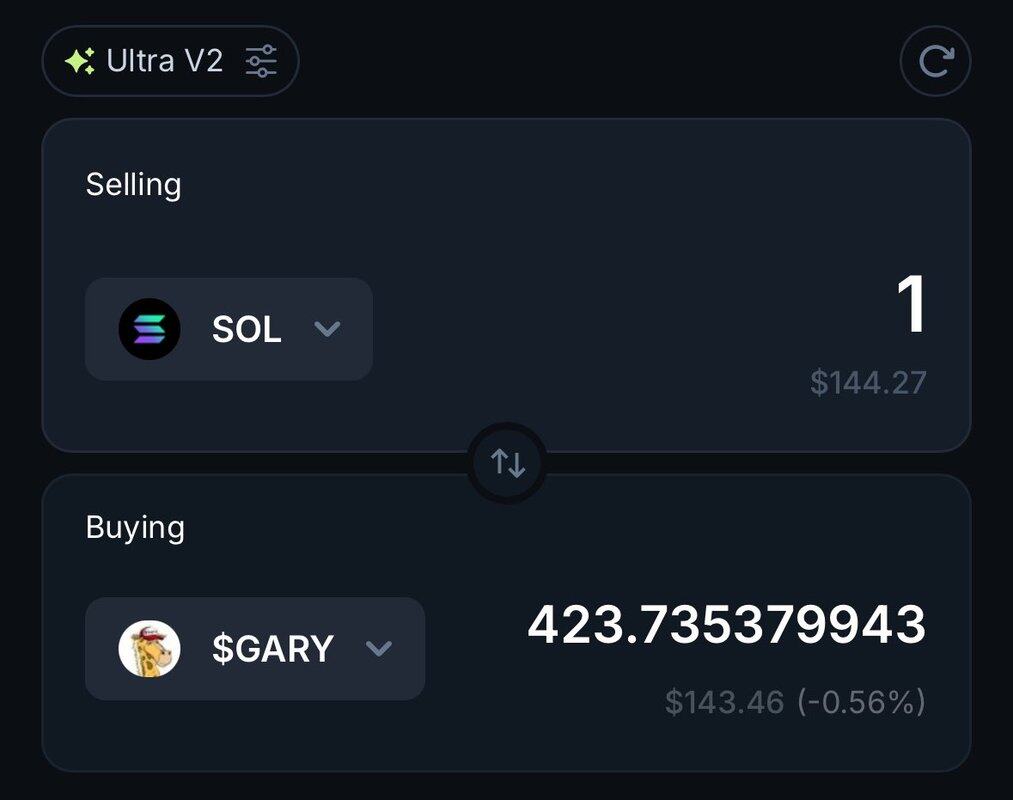Click the Buying label
The width and height of the screenshot is (1013, 800).
[135, 528]
